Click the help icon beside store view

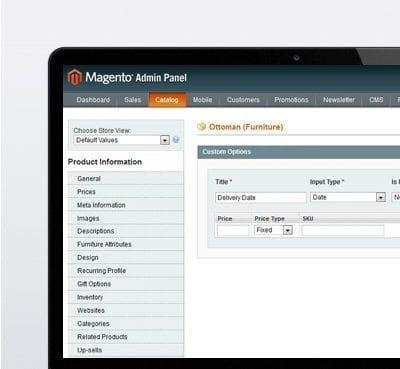click(176, 140)
